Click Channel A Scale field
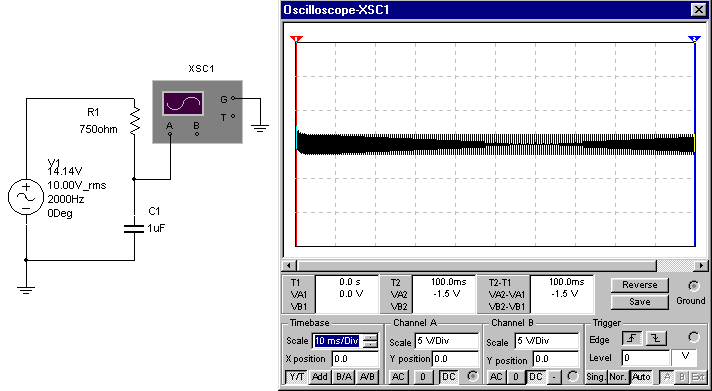Viewport: 712px width, 391px height. [x=446, y=341]
